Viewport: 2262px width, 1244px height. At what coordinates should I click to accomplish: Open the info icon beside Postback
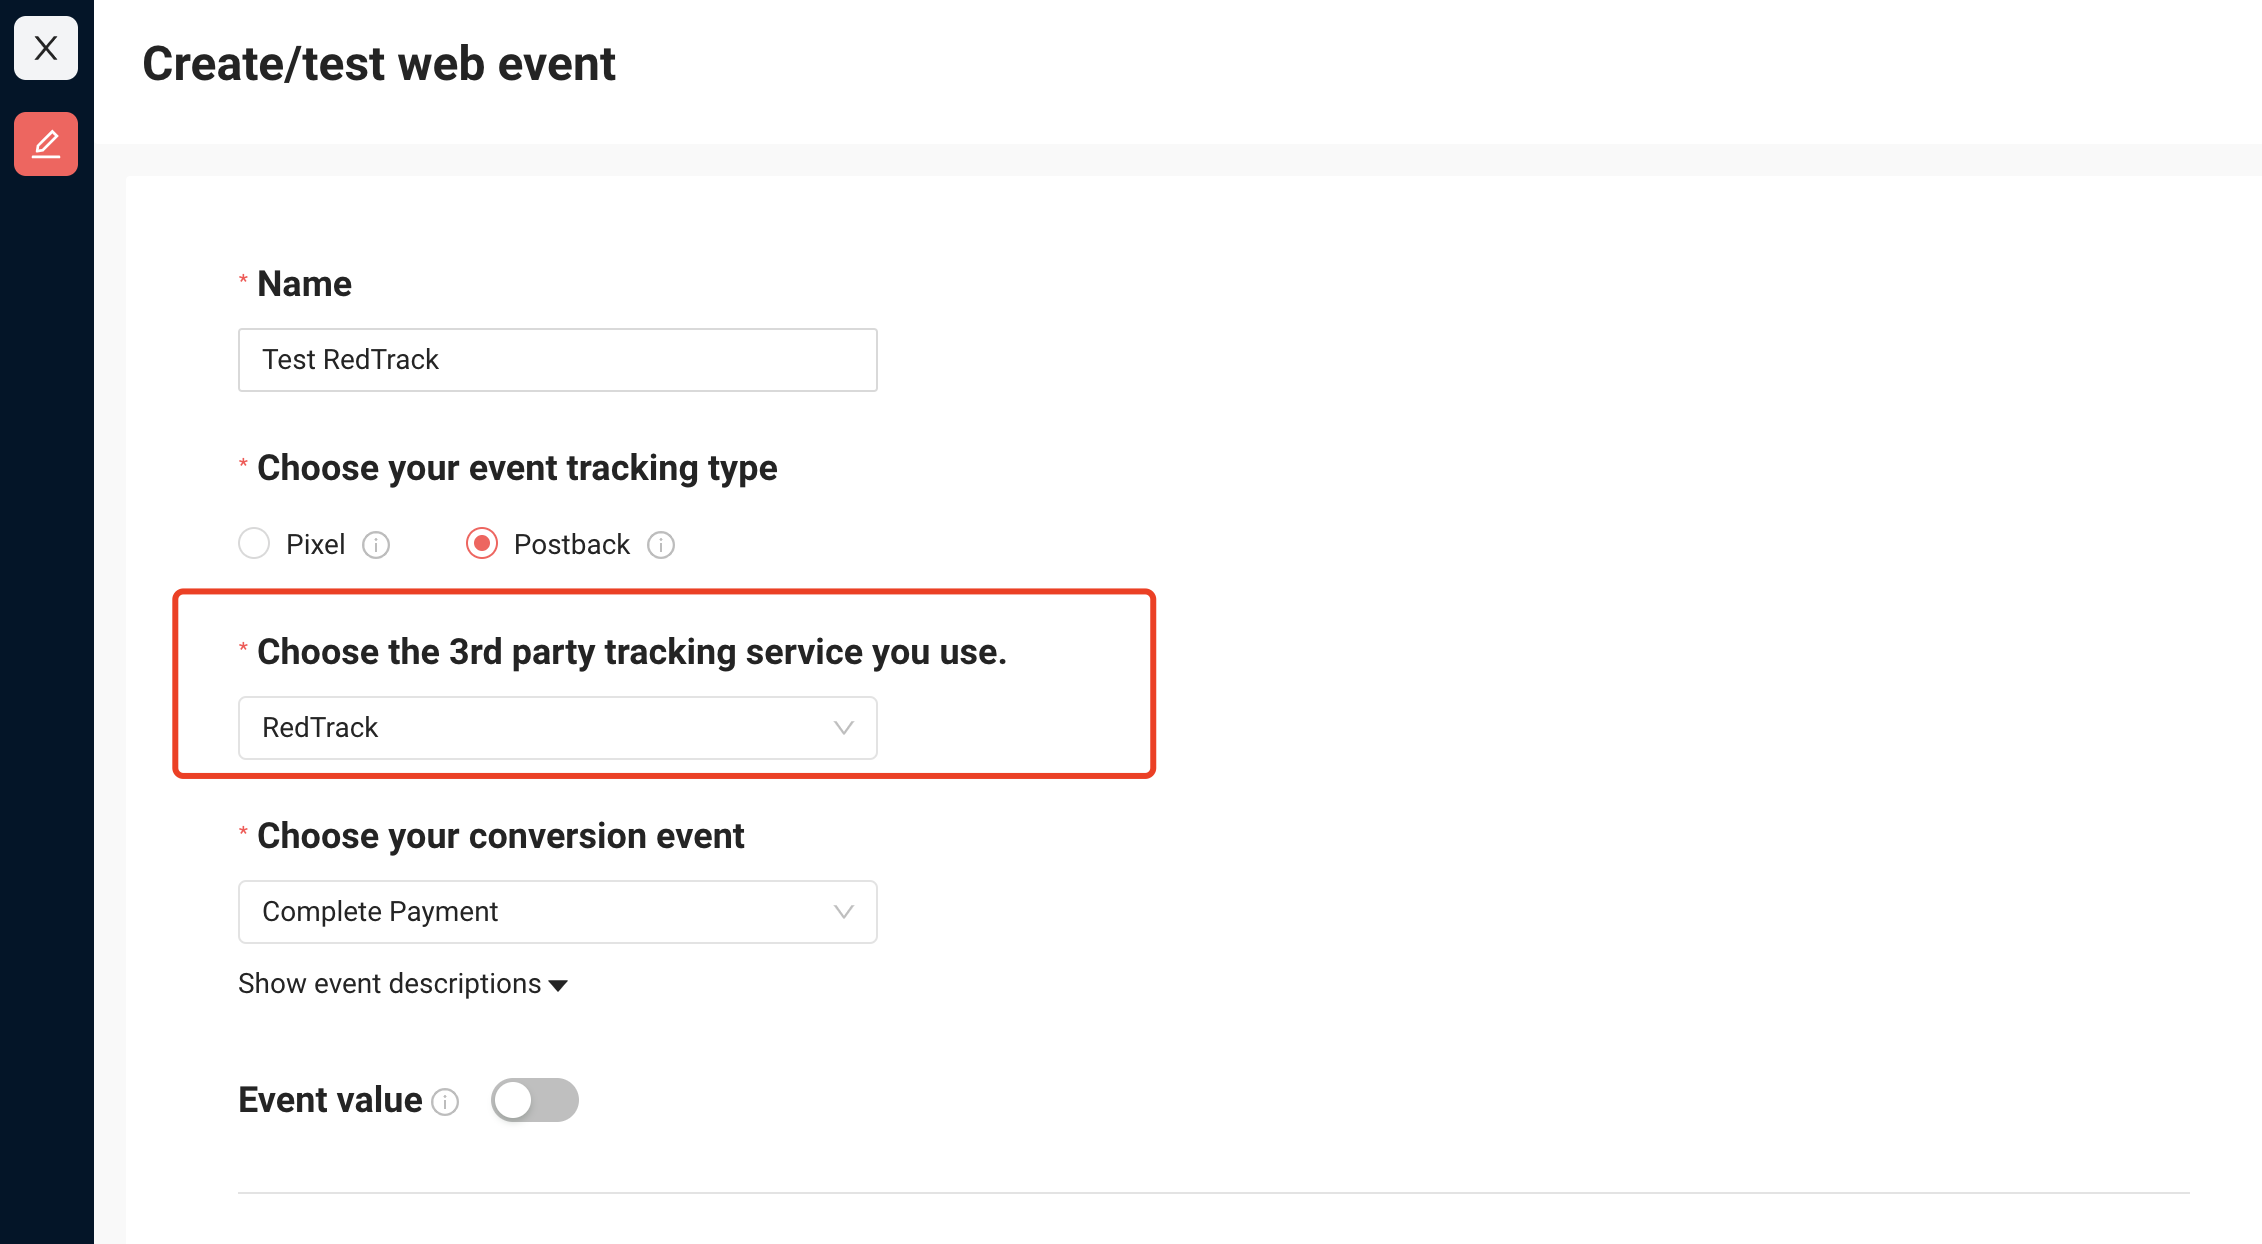point(661,545)
